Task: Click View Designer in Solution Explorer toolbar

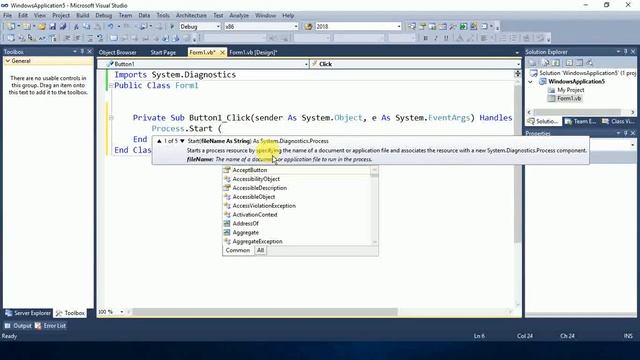Action: [x=579, y=63]
